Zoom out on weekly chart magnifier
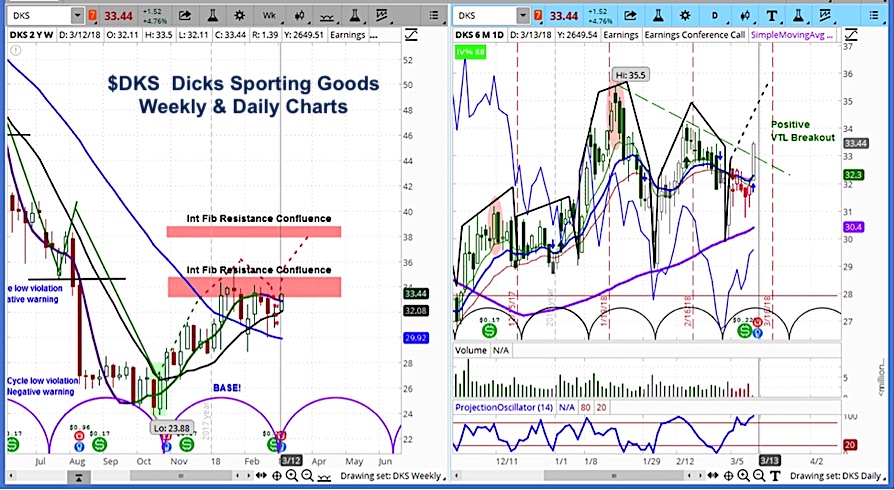 (x=307, y=476)
